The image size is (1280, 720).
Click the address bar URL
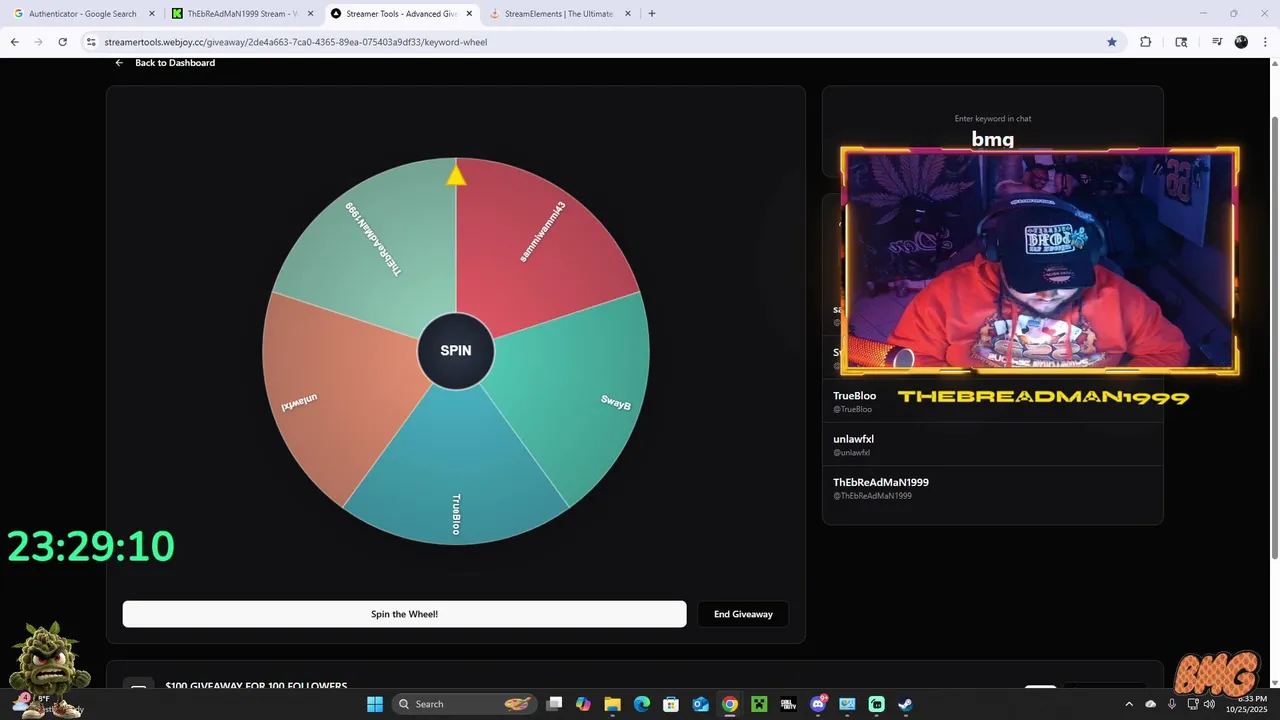coord(296,42)
